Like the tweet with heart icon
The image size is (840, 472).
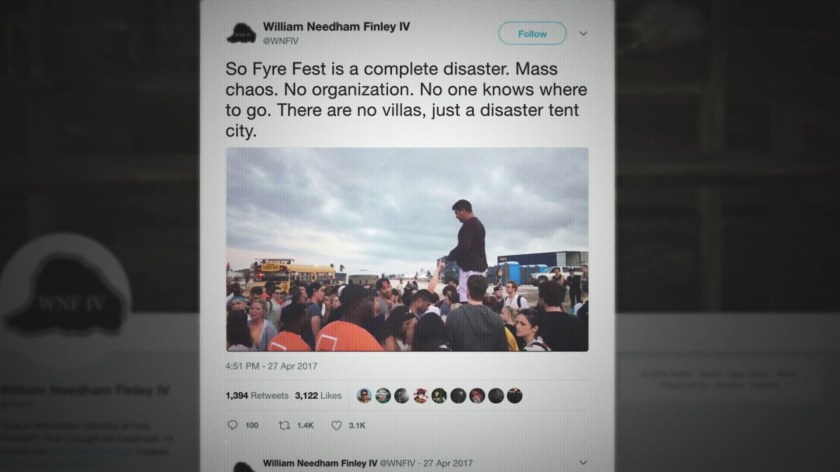[x=336, y=425]
